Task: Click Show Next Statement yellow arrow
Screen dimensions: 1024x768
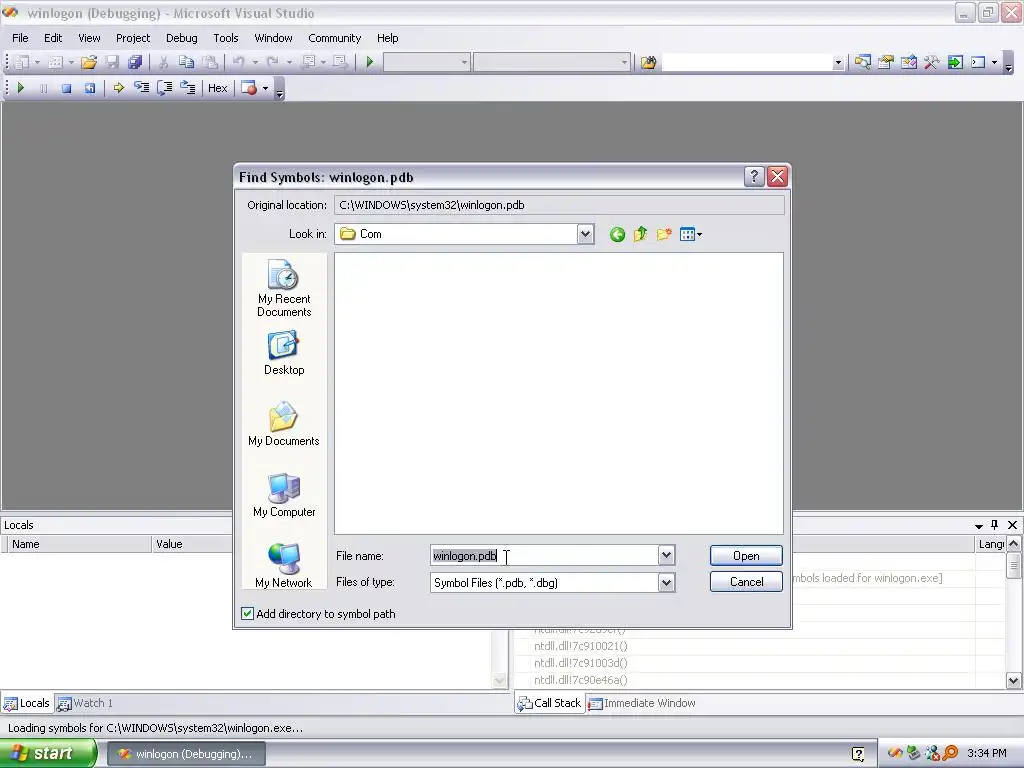Action: 118,88
